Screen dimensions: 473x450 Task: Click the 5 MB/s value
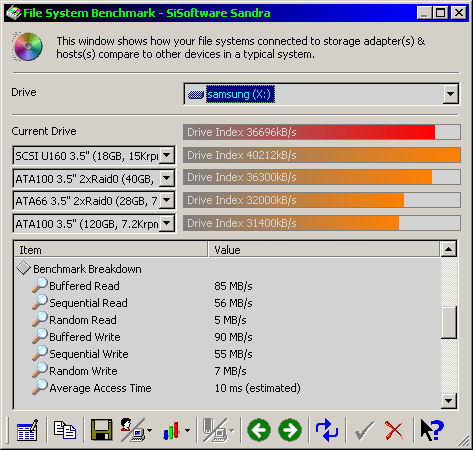(x=230, y=320)
